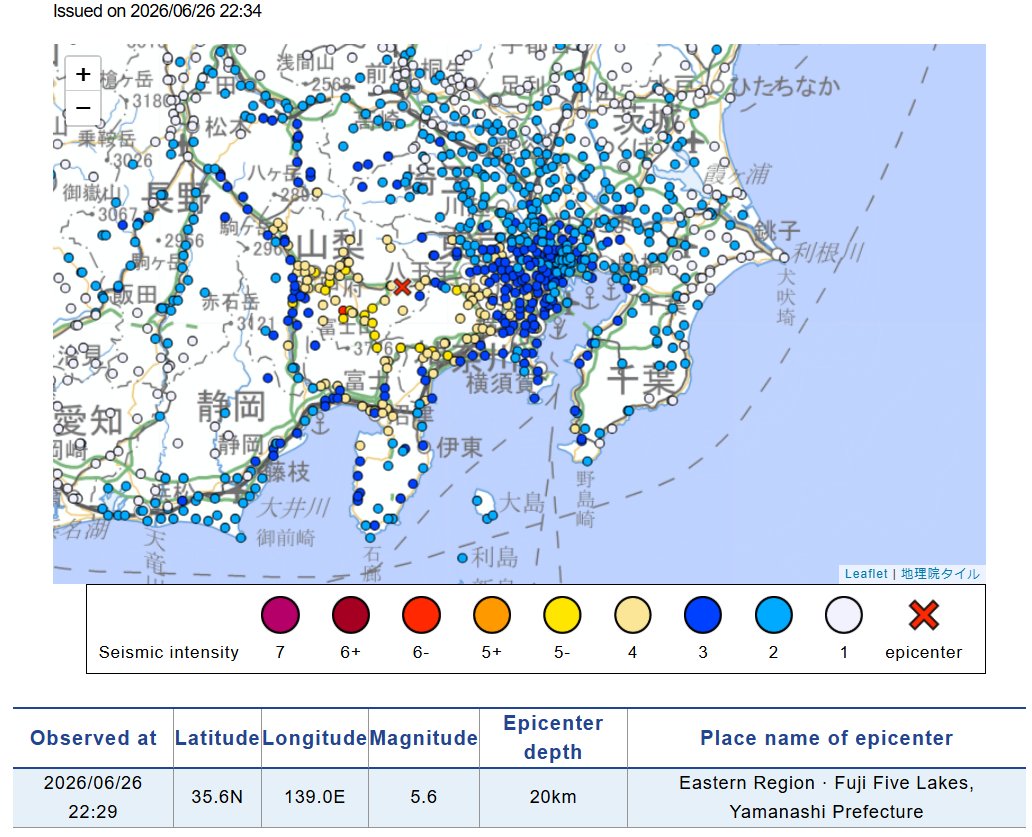Click the 八王子 label on the map
The image size is (1032, 837).
[420, 271]
